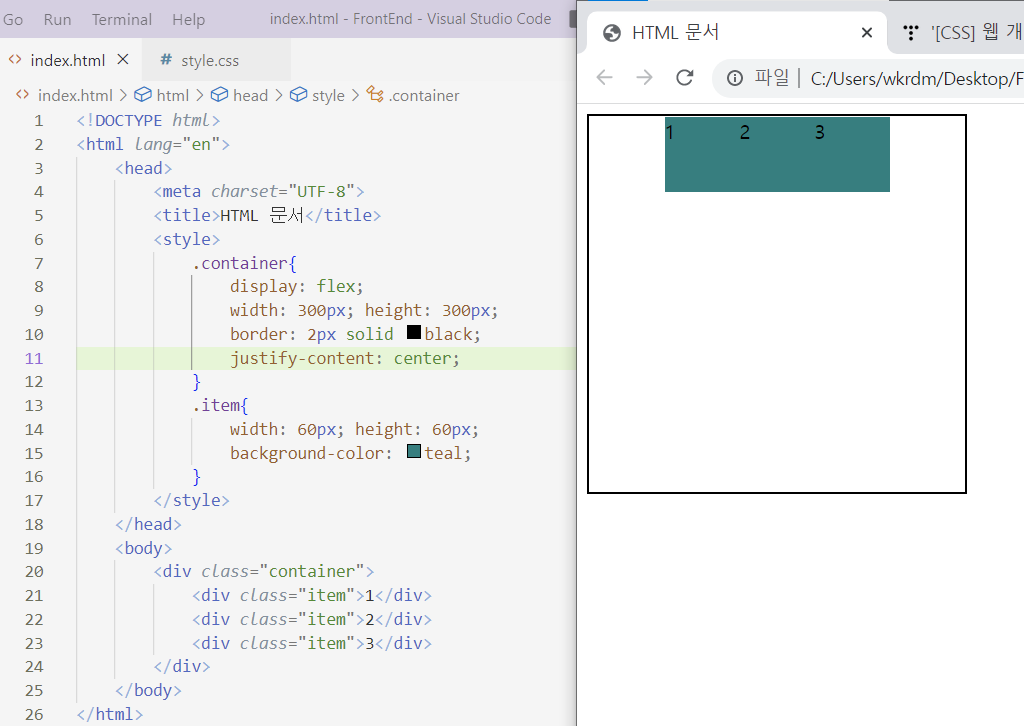This screenshot has height=726, width=1024.
Task: Click the site info icon beside 파일
Action: click(x=735, y=78)
